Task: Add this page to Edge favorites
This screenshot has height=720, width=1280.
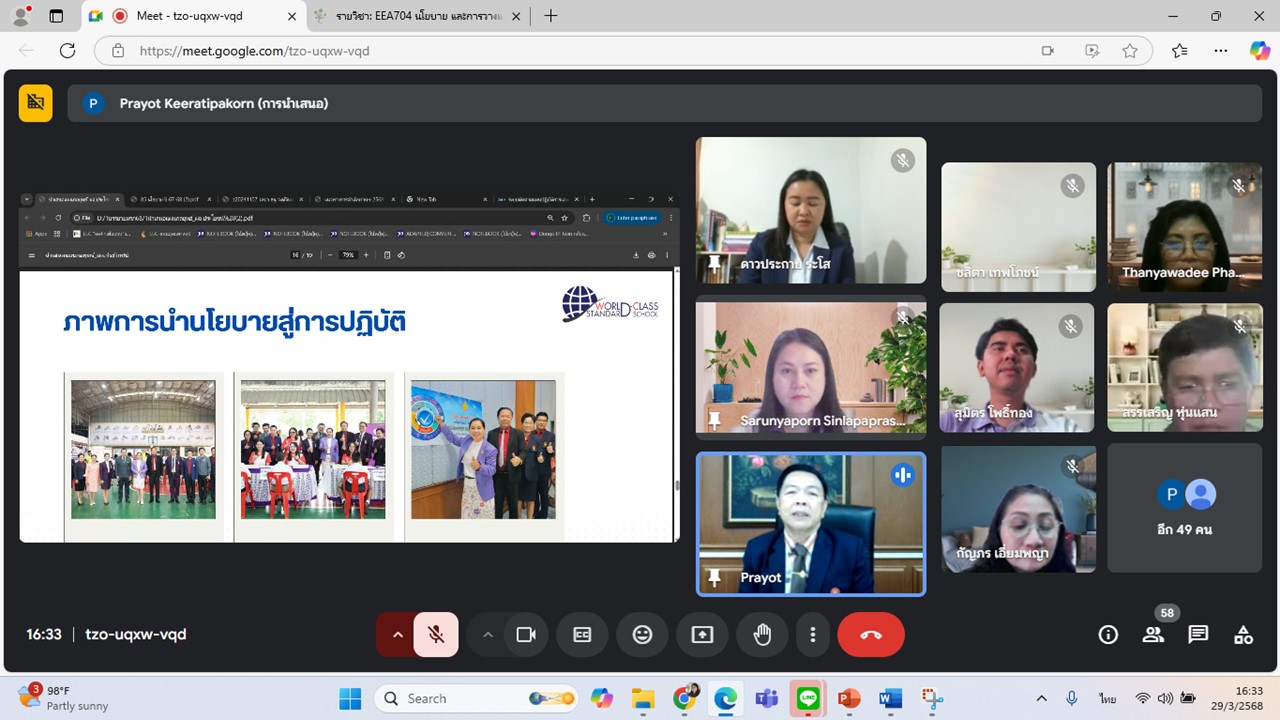Action: coord(1130,51)
